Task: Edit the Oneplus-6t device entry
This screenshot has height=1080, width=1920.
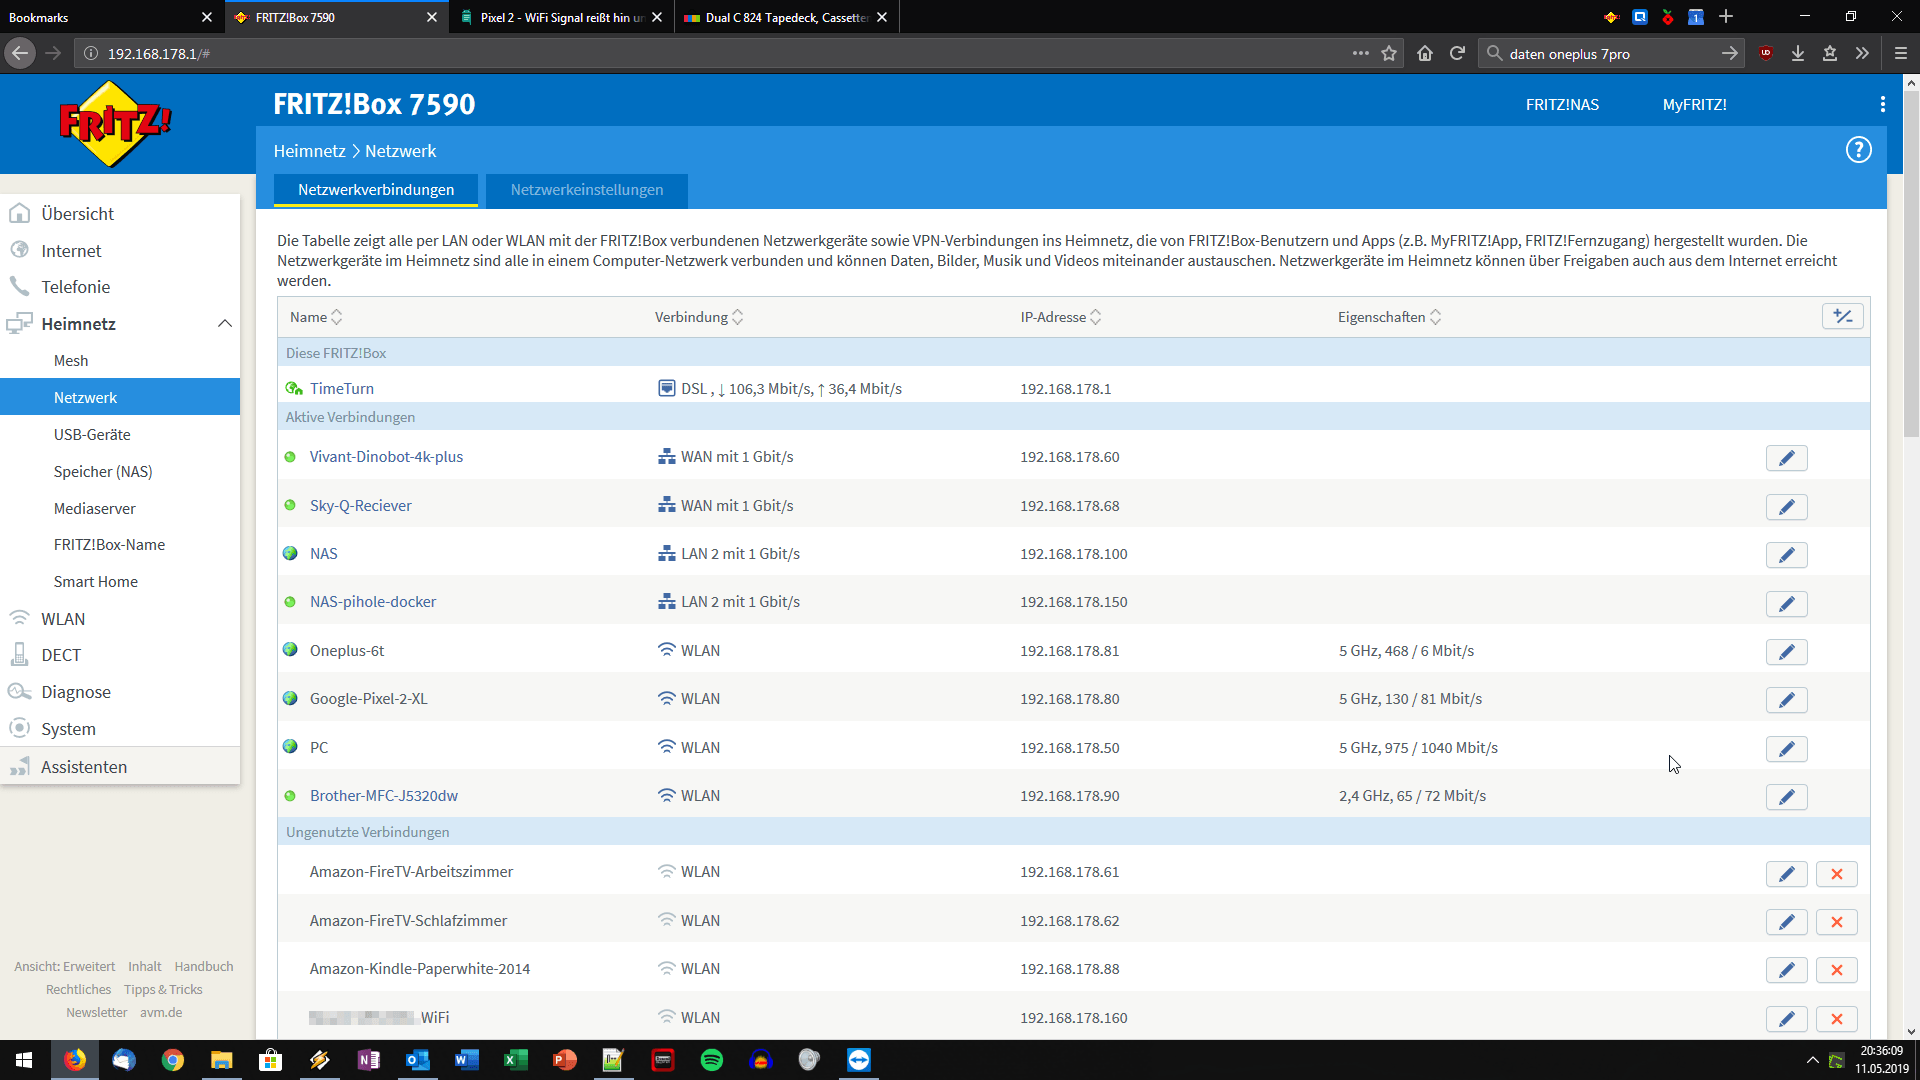Action: point(1786,652)
